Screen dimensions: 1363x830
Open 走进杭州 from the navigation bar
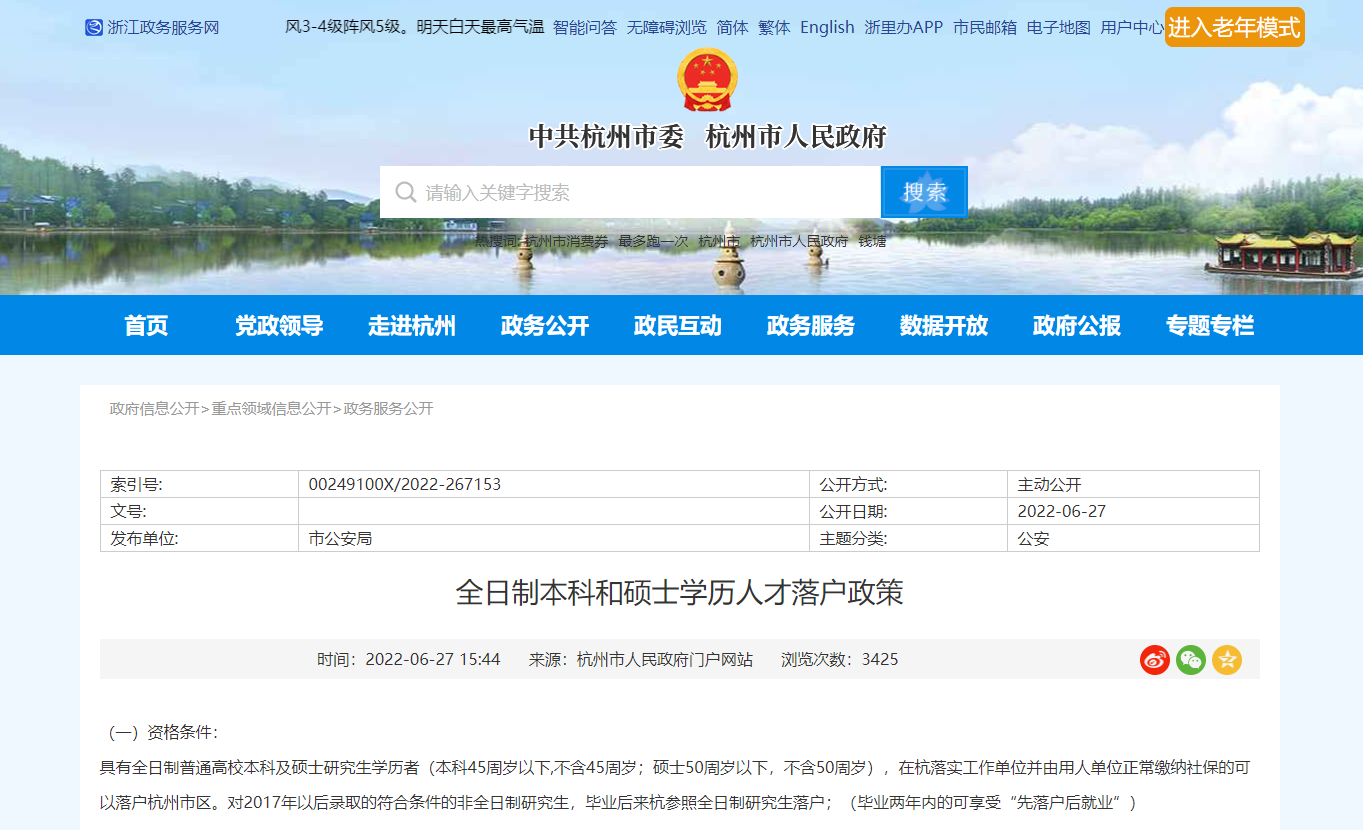[412, 325]
